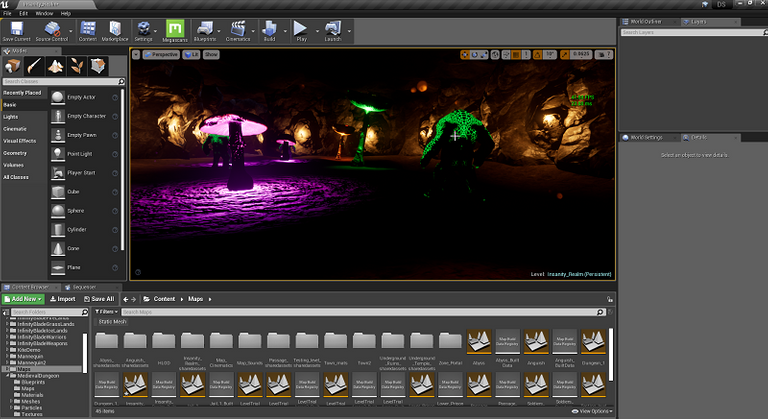The height and width of the screenshot is (419, 768).
Task: Switch to Landscape mode icon
Action: (55, 66)
